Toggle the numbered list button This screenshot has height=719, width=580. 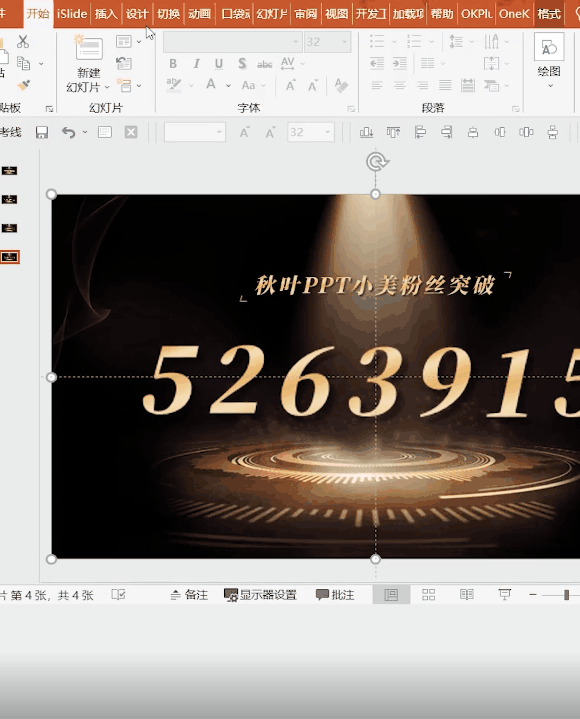[x=414, y=41]
